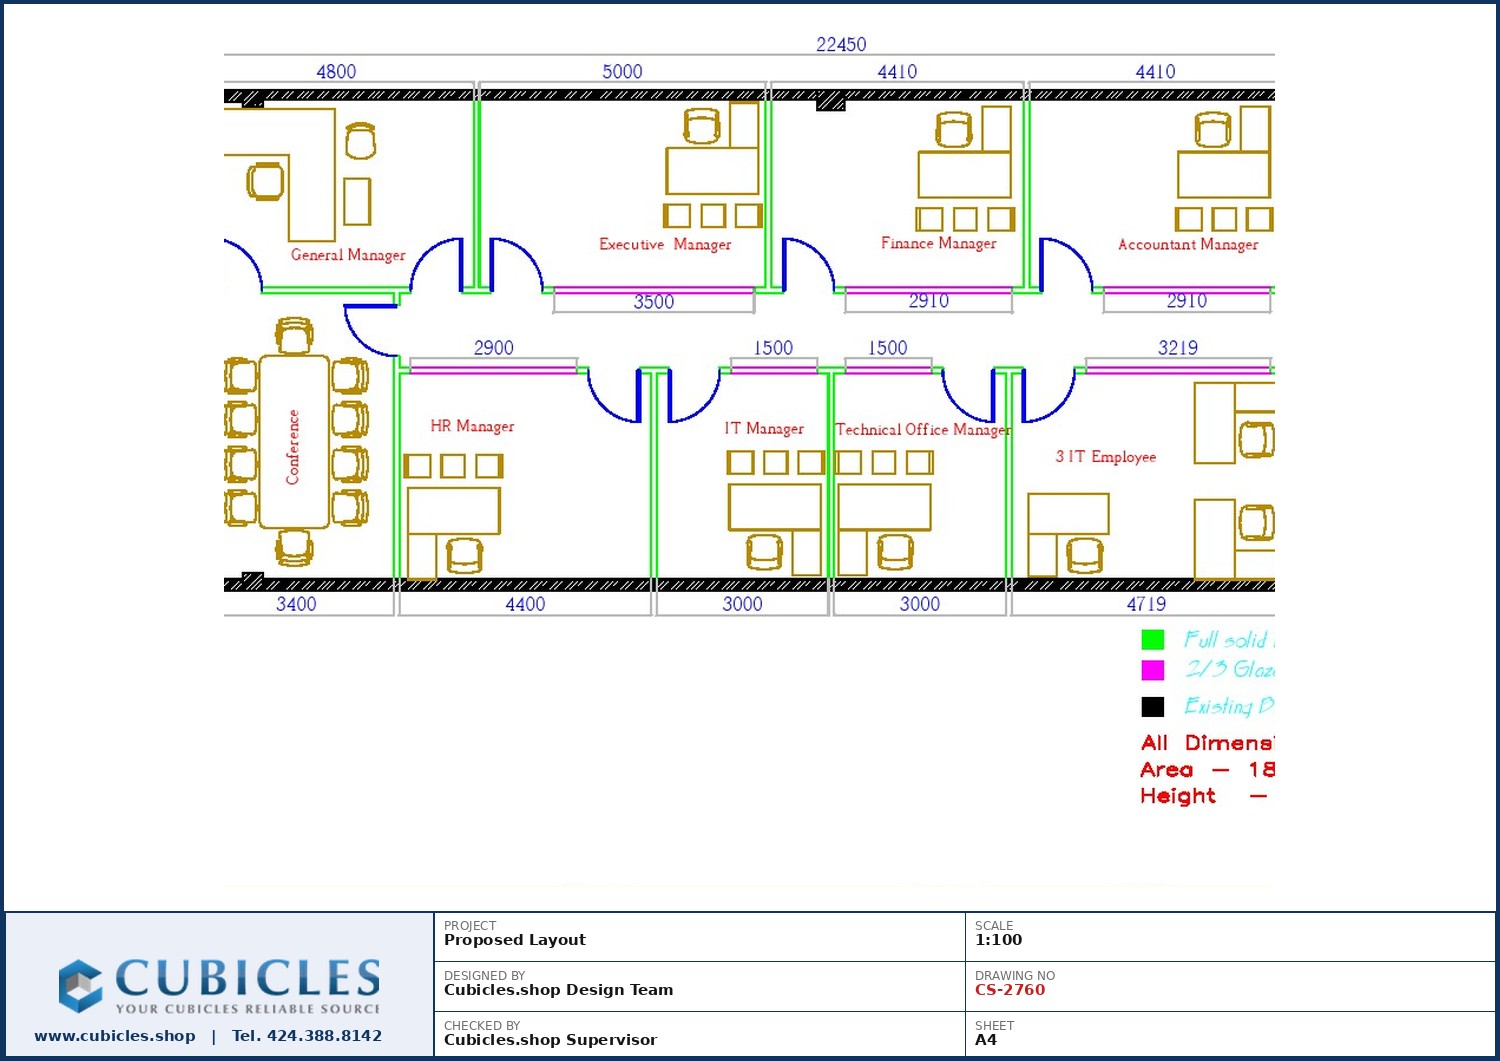1500x1061 pixels.
Task: Click the 2/3 Glaz legend text
Action: [1230, 669]
